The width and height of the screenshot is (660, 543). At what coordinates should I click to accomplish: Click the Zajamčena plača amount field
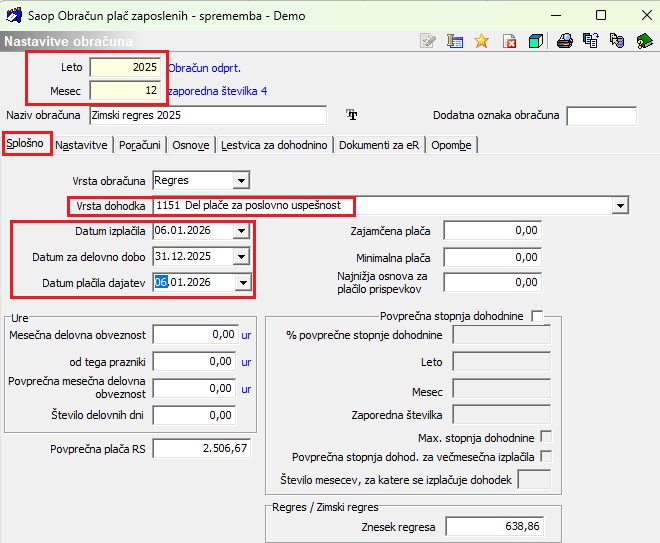pyautogui.click(x=492, y=230)
